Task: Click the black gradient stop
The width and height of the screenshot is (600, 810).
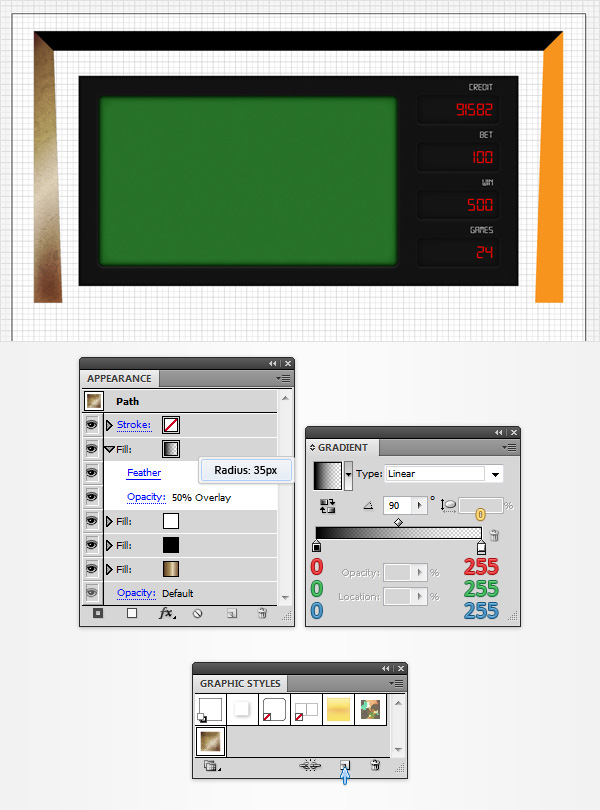Action: coord(317,546)
